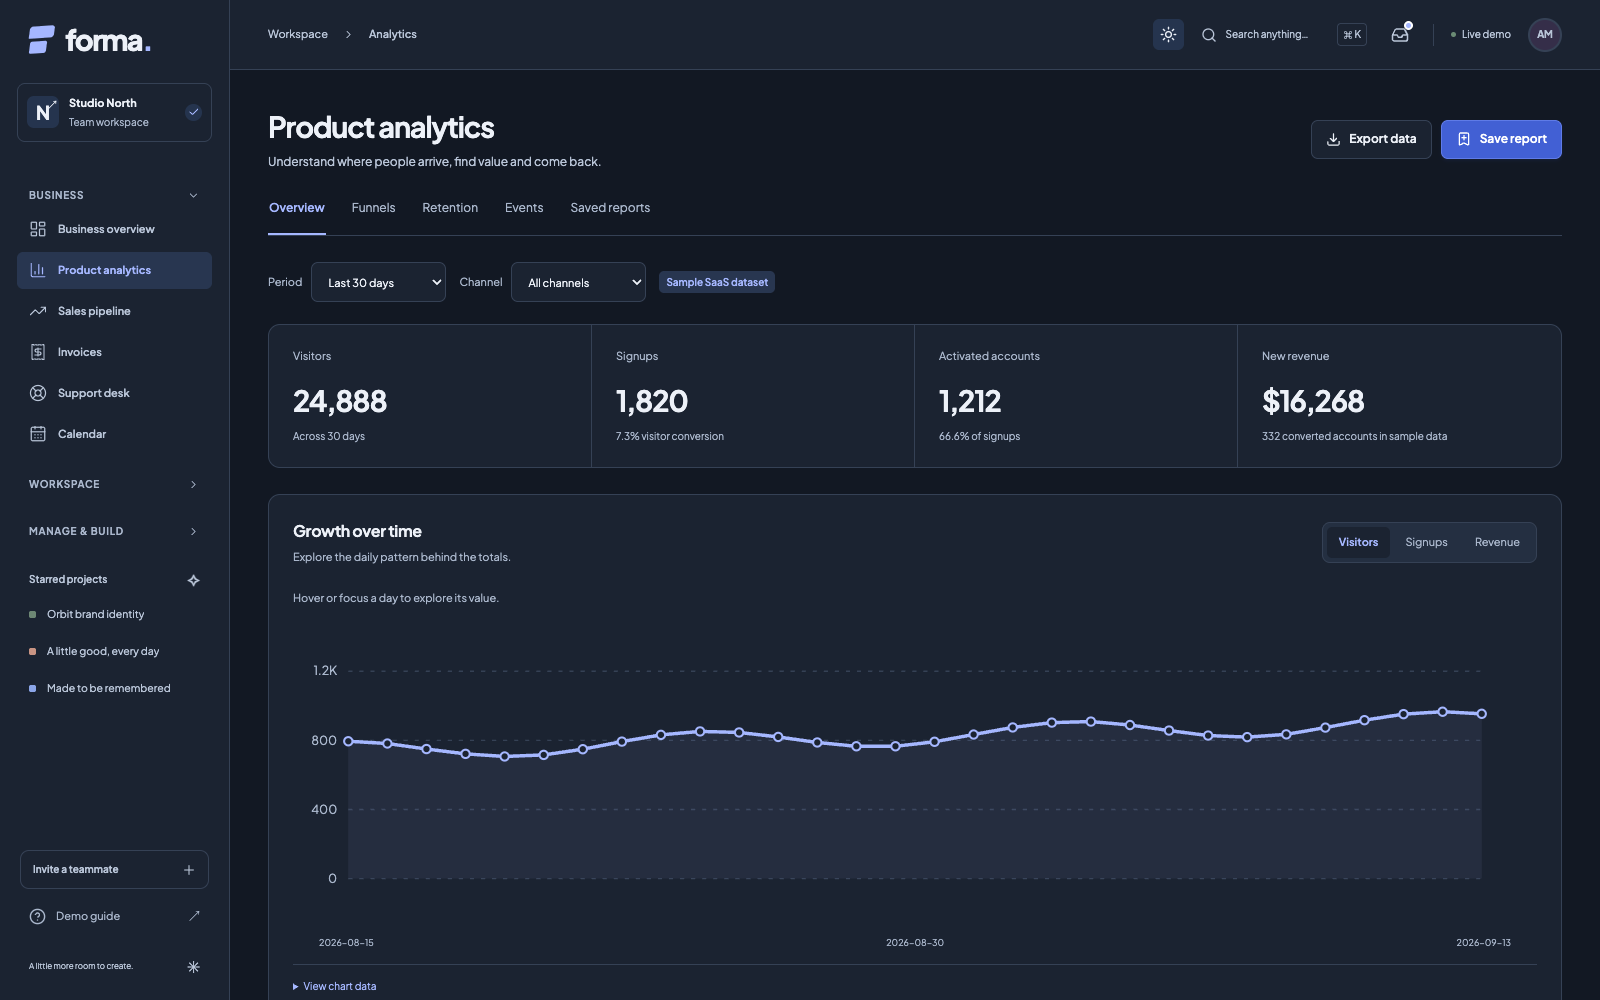Image resolution: width=1600 pixels, height=1000 pixels.
Task: Expand View chart data disclosure
Action: pyautogui.click(x=335, y=986)
